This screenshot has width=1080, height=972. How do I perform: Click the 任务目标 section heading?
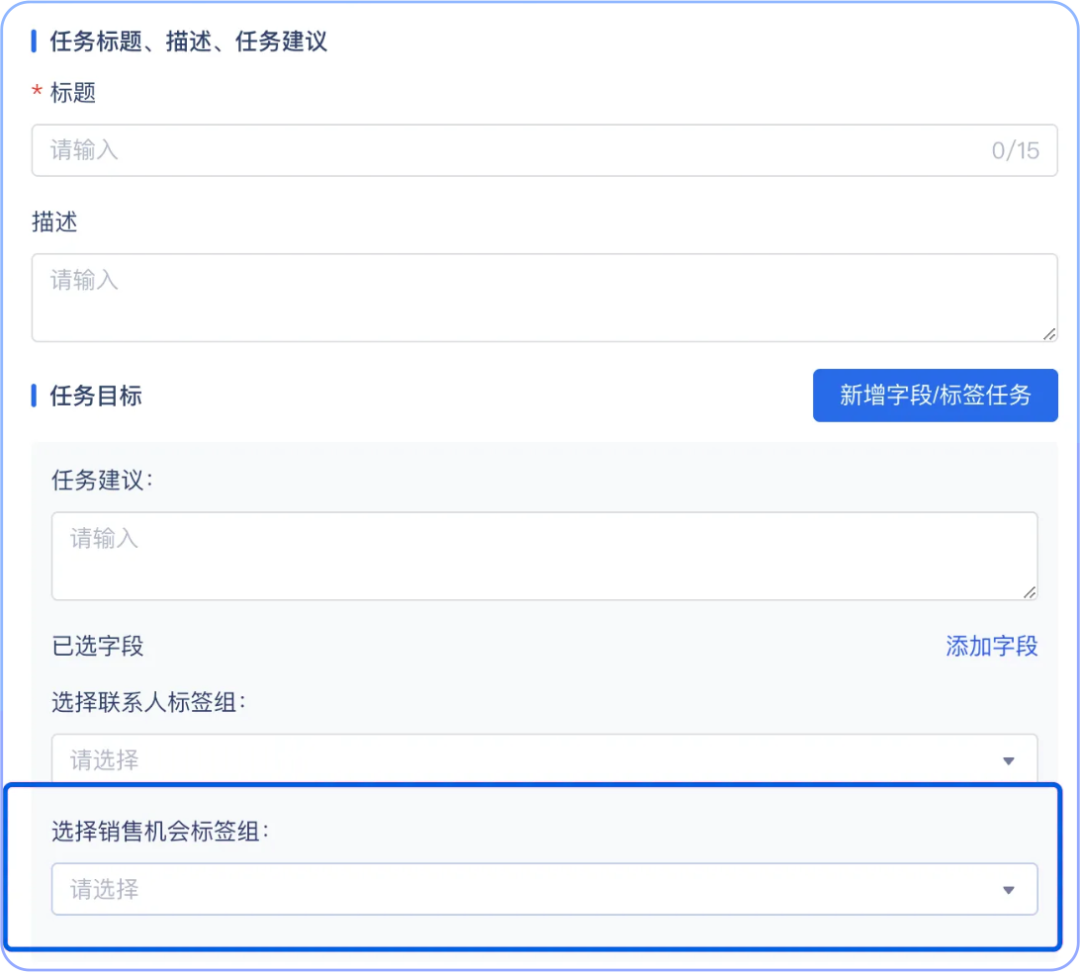(96, 396)
